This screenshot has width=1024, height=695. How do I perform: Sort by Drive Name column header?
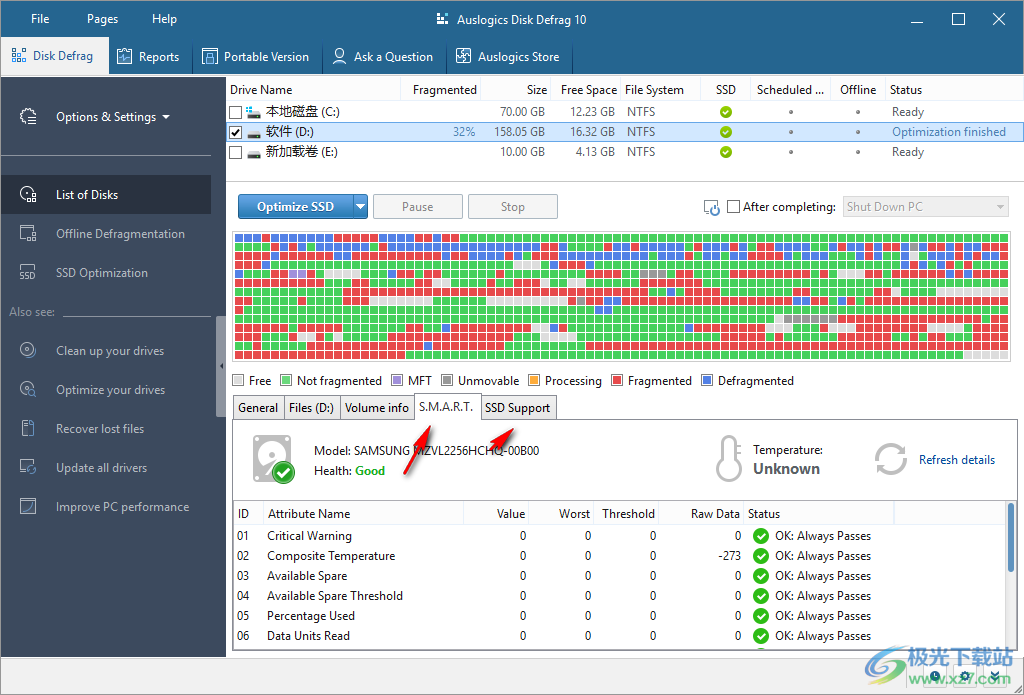[313, 89]
